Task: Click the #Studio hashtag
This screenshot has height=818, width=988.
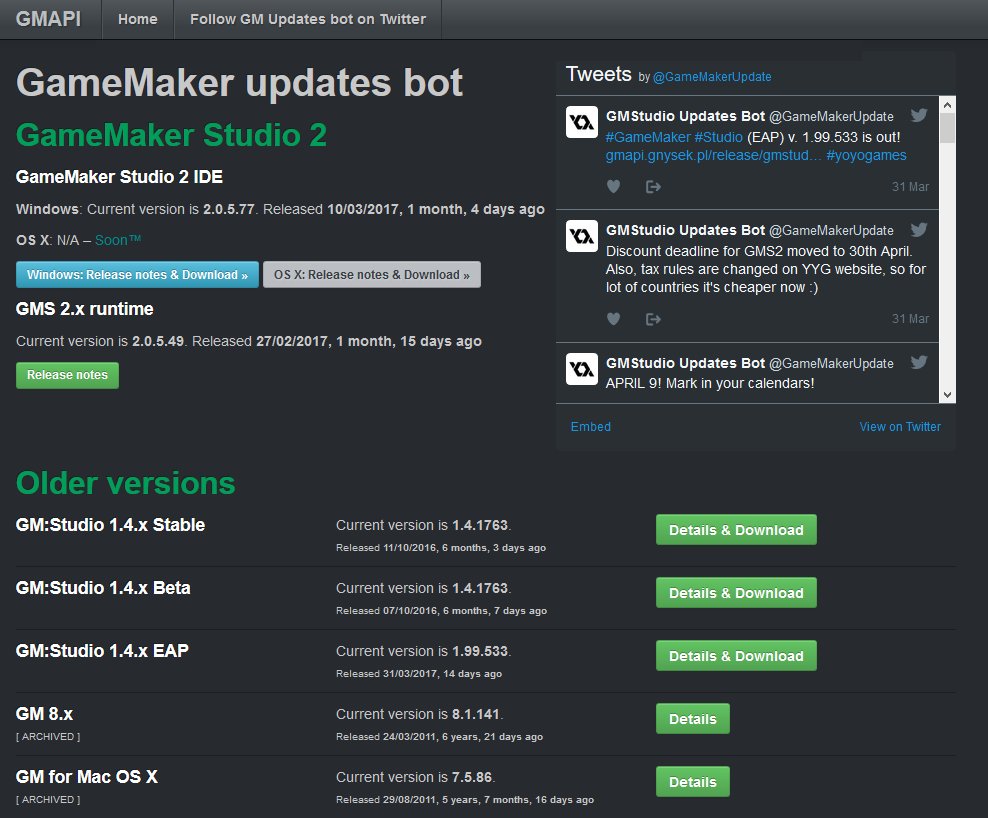Action: tap(718, 137)
